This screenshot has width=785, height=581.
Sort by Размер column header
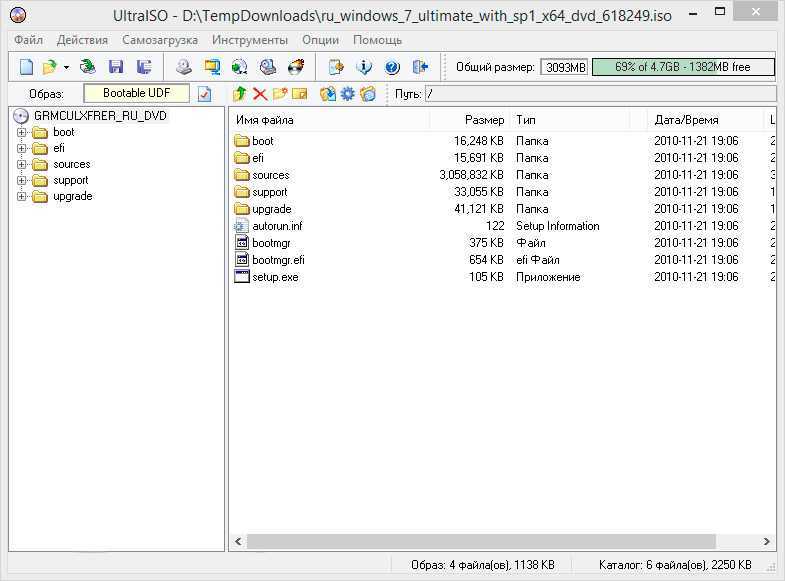click(x=469, y=120)
